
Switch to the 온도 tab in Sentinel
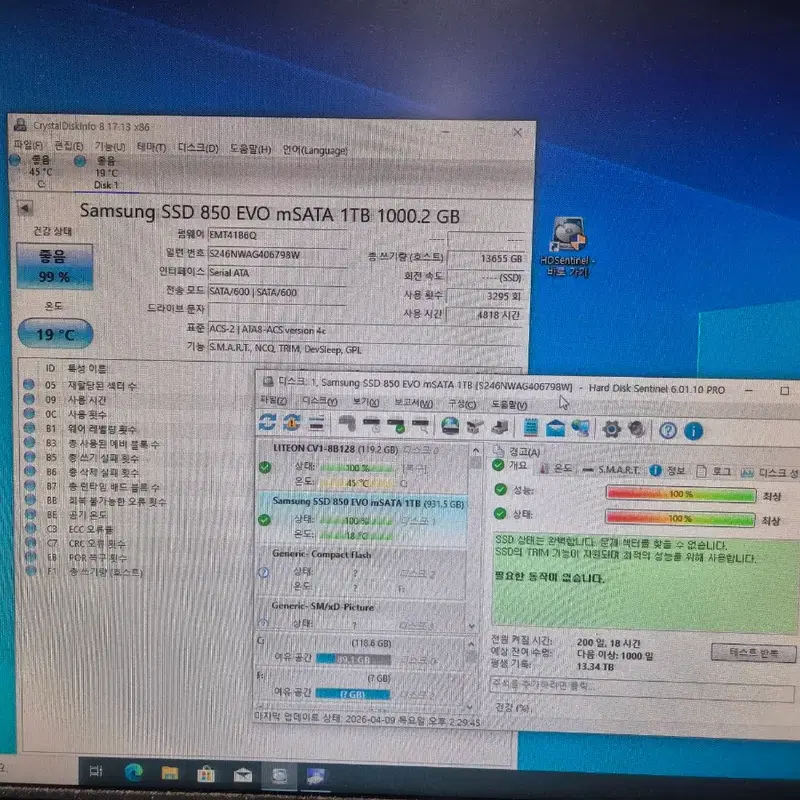(557, 468)
